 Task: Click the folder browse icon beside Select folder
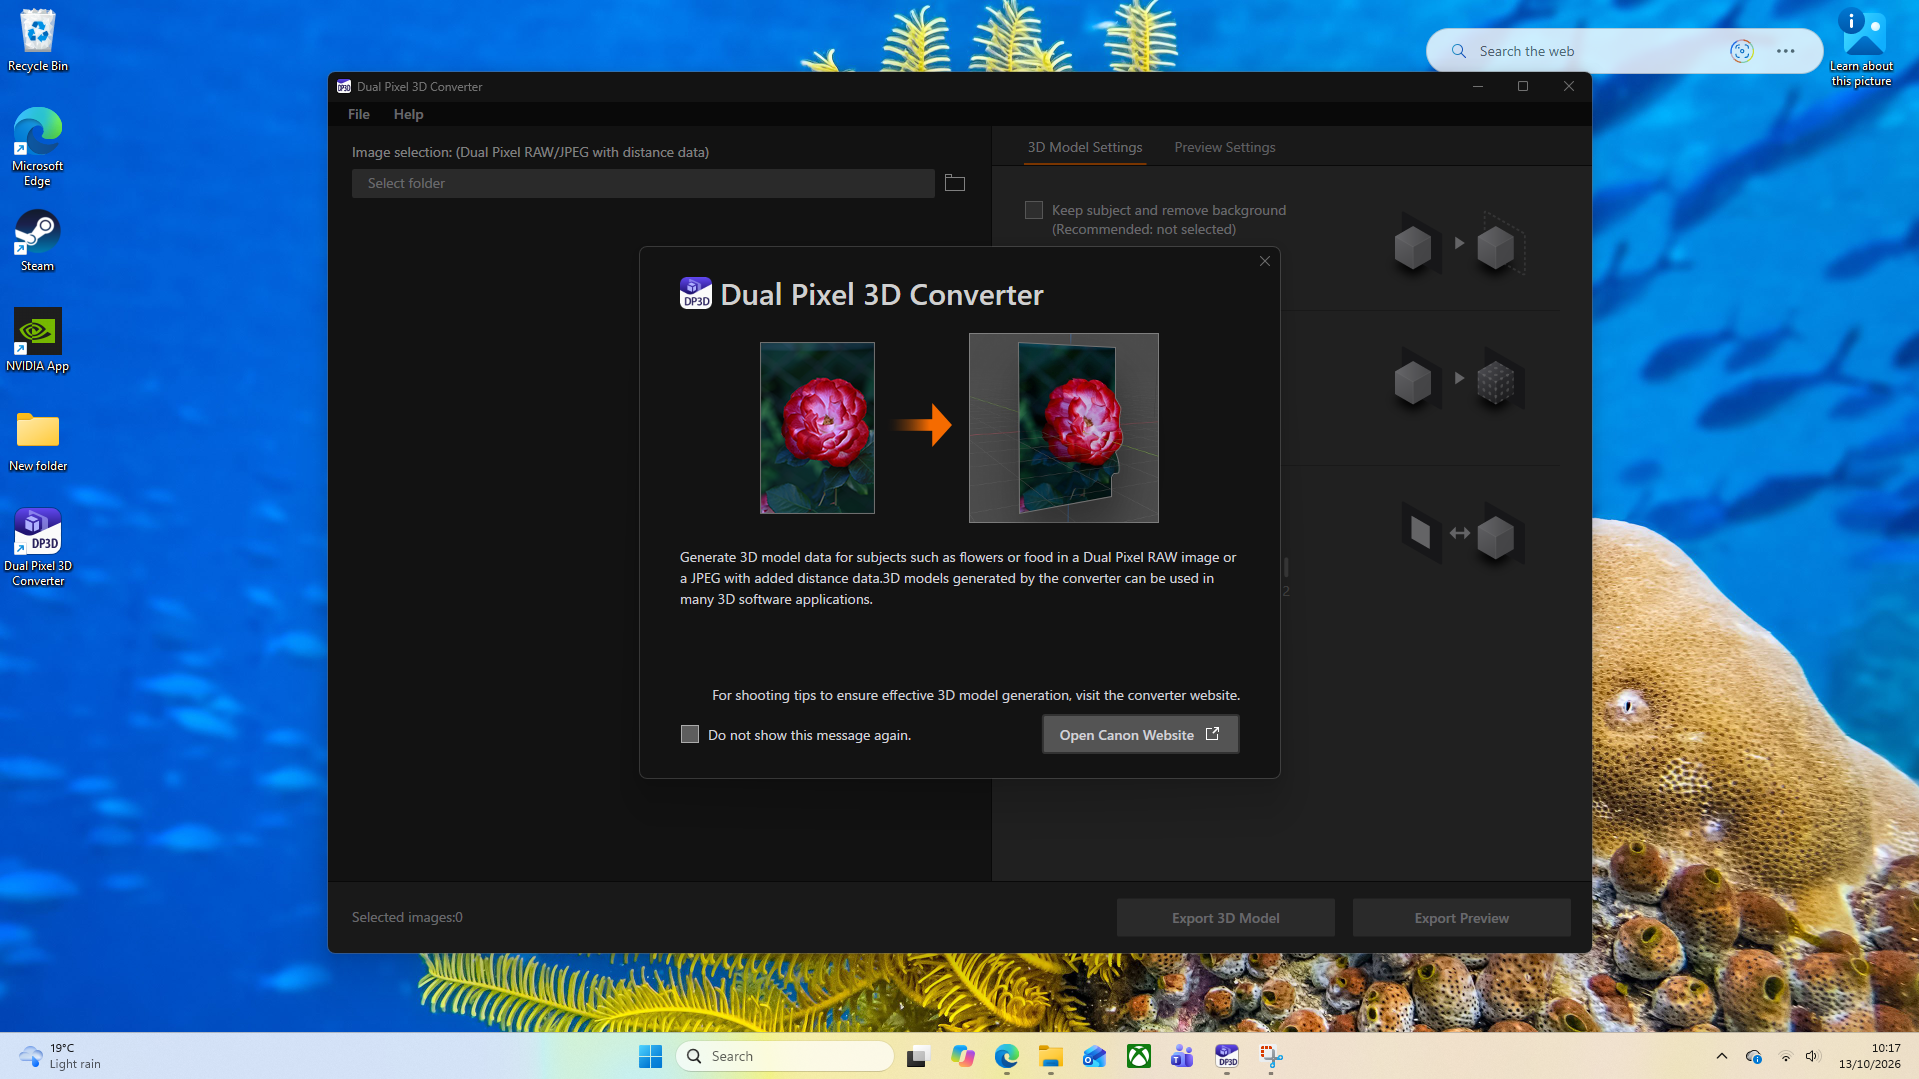point(955,183)
